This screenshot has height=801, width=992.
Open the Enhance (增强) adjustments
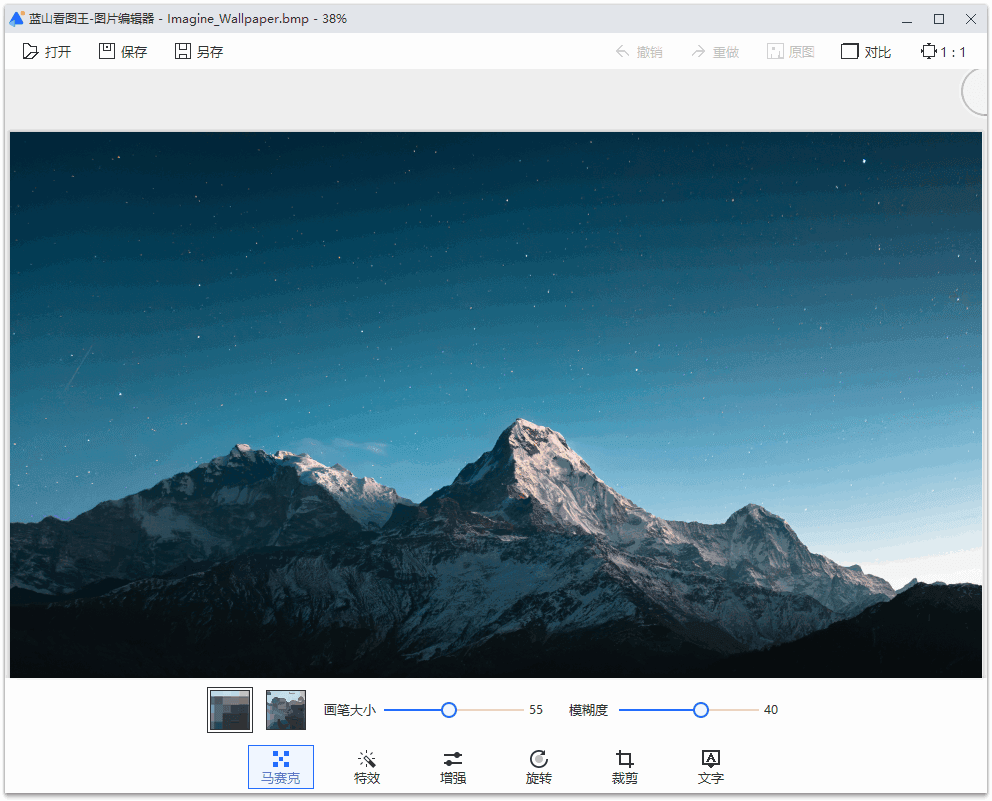453,767
